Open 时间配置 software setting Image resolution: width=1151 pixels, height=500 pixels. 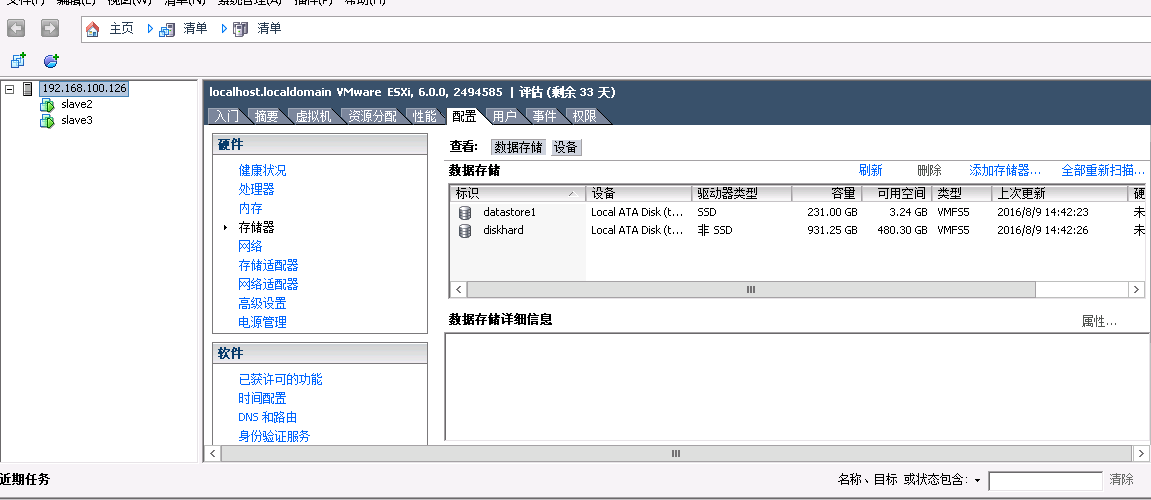click(x=262, y=399)
